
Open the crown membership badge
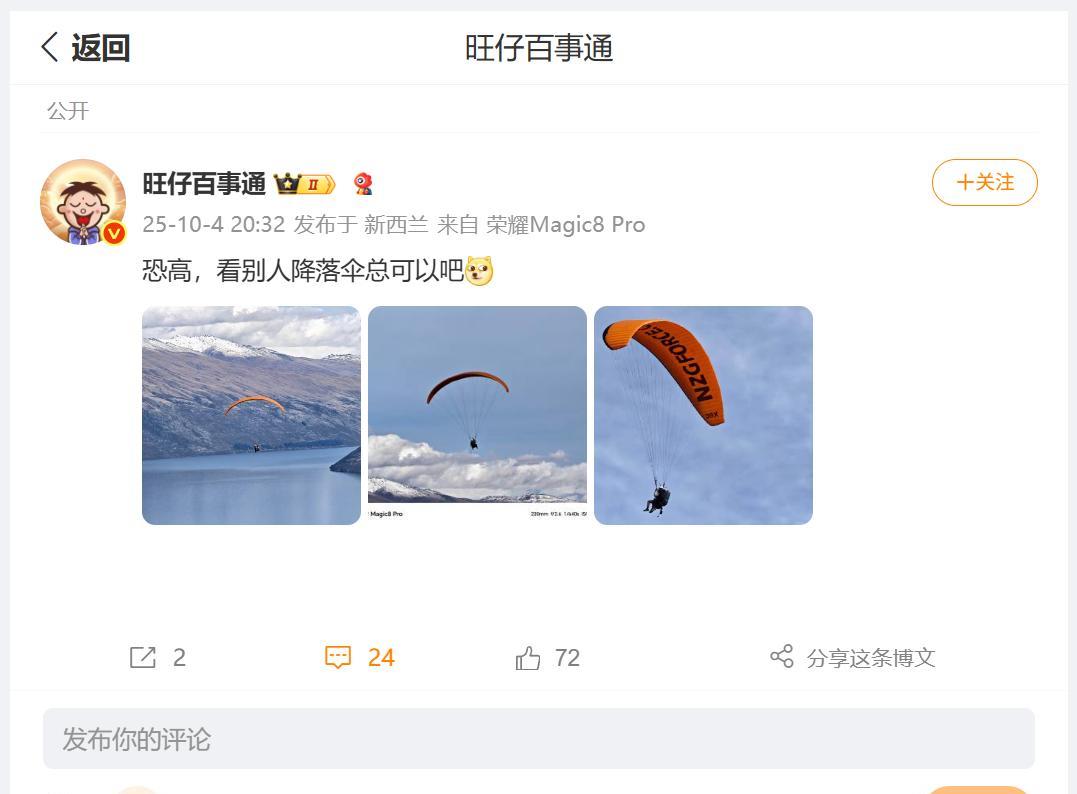(304, 184)
